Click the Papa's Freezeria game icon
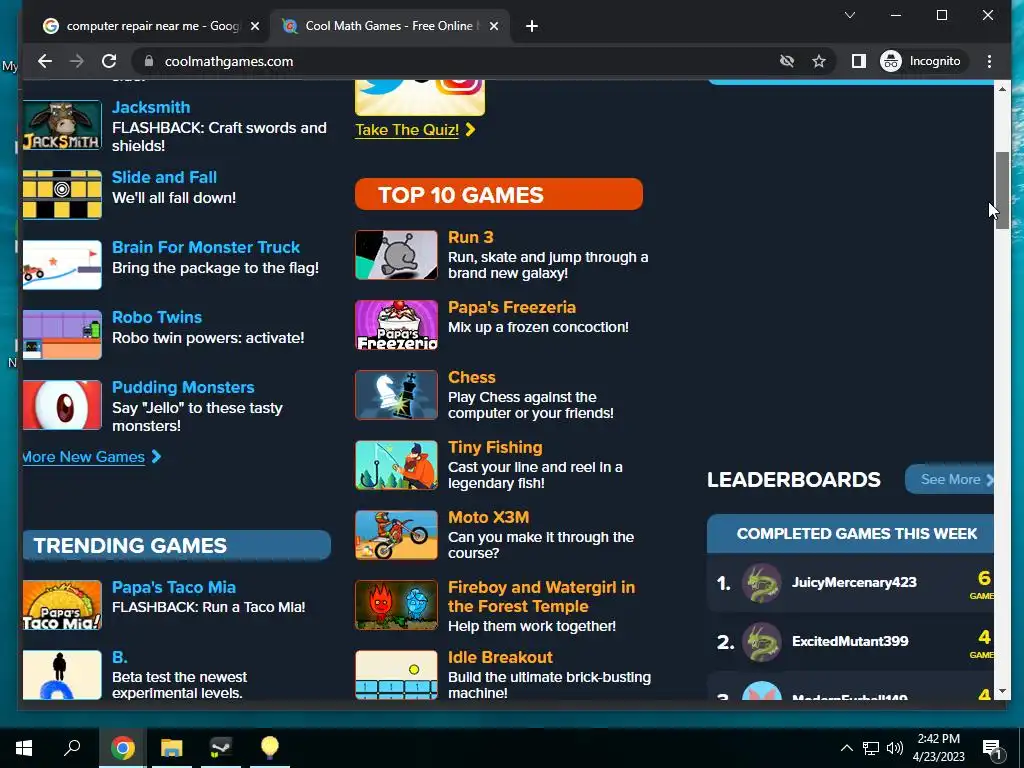The width and height of the screenshot is (1024, 768). [396, 325]
